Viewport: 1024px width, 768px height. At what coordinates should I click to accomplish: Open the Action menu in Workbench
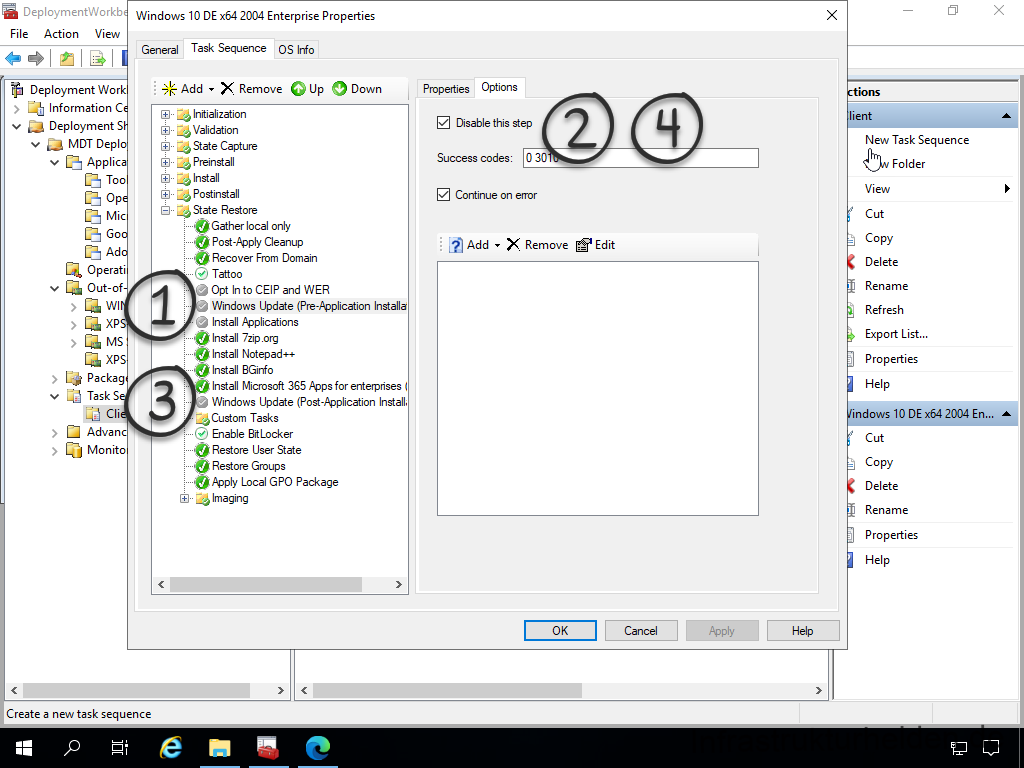(x=61, y=34)
